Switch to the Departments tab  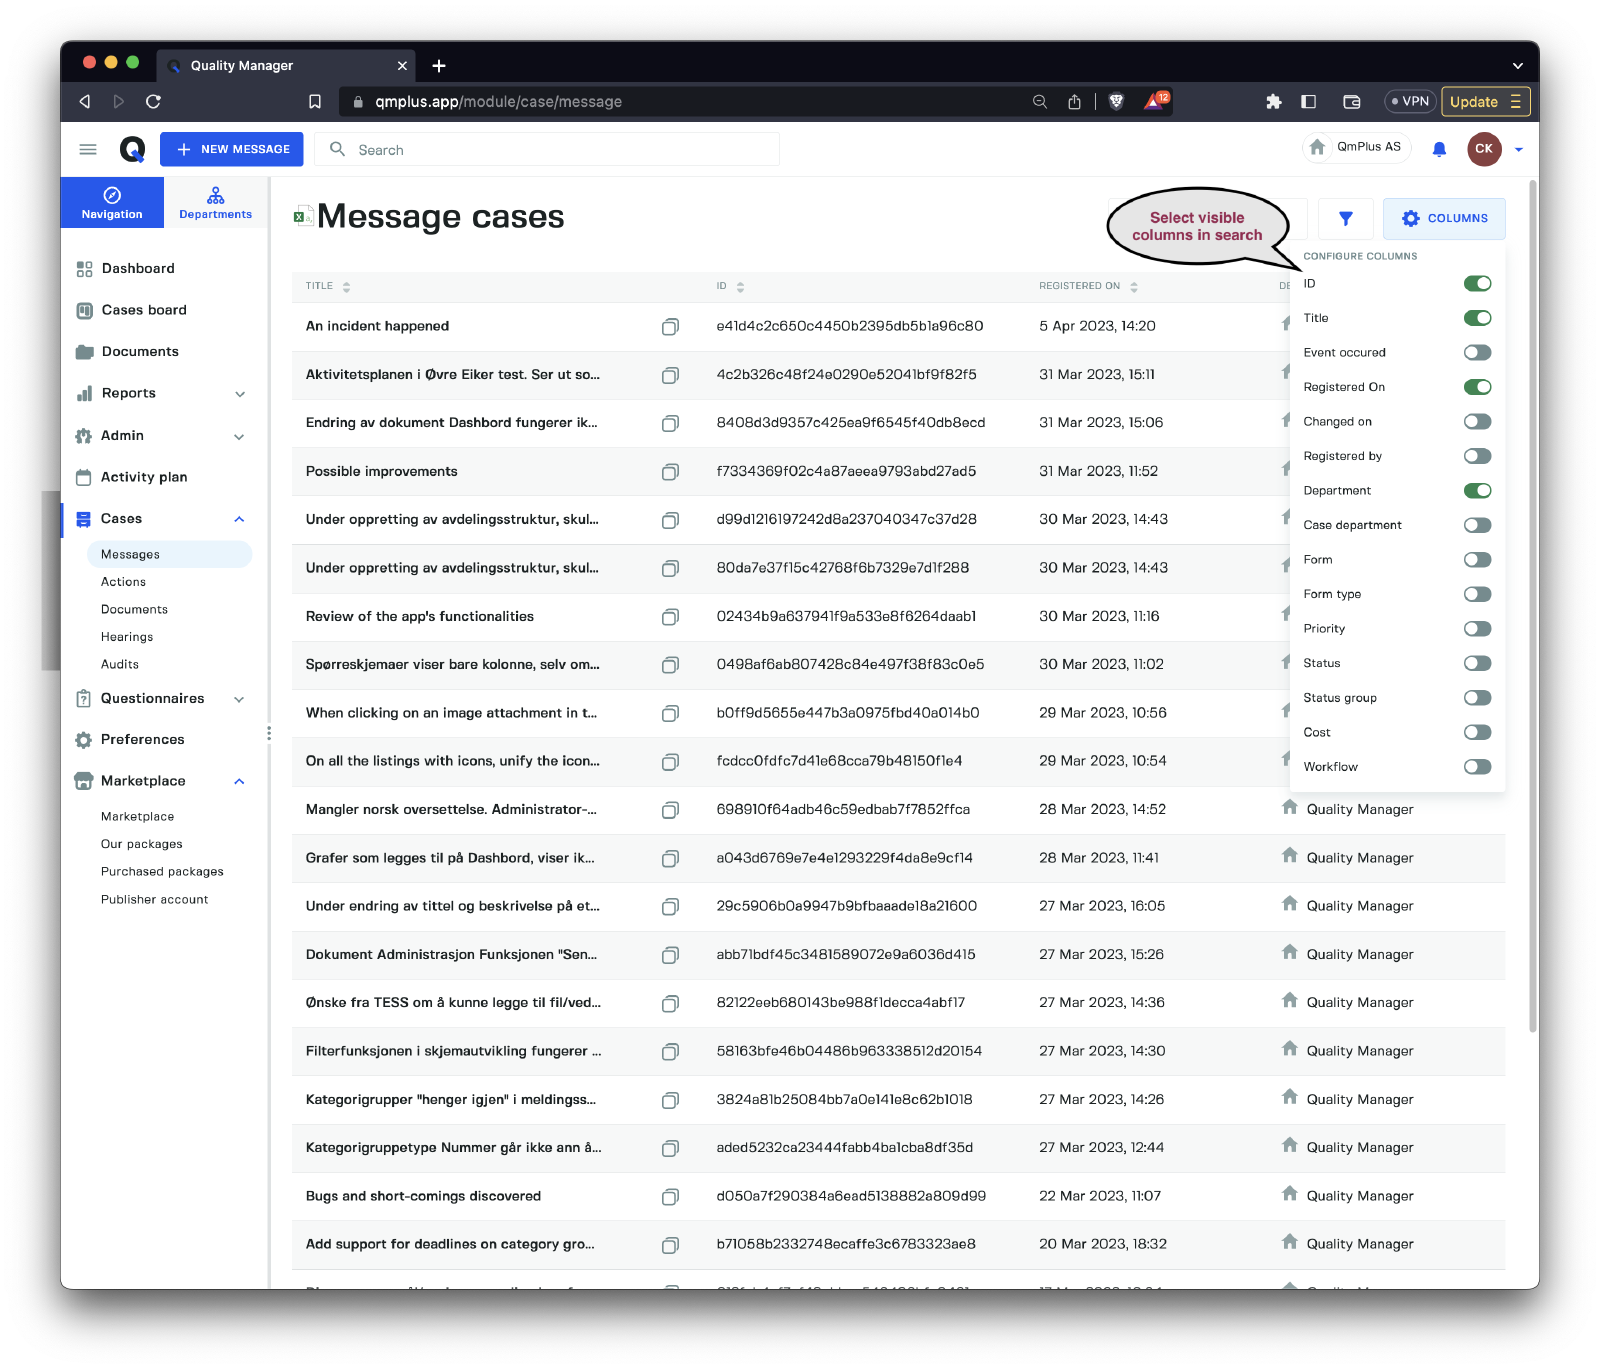click(215, 202)
